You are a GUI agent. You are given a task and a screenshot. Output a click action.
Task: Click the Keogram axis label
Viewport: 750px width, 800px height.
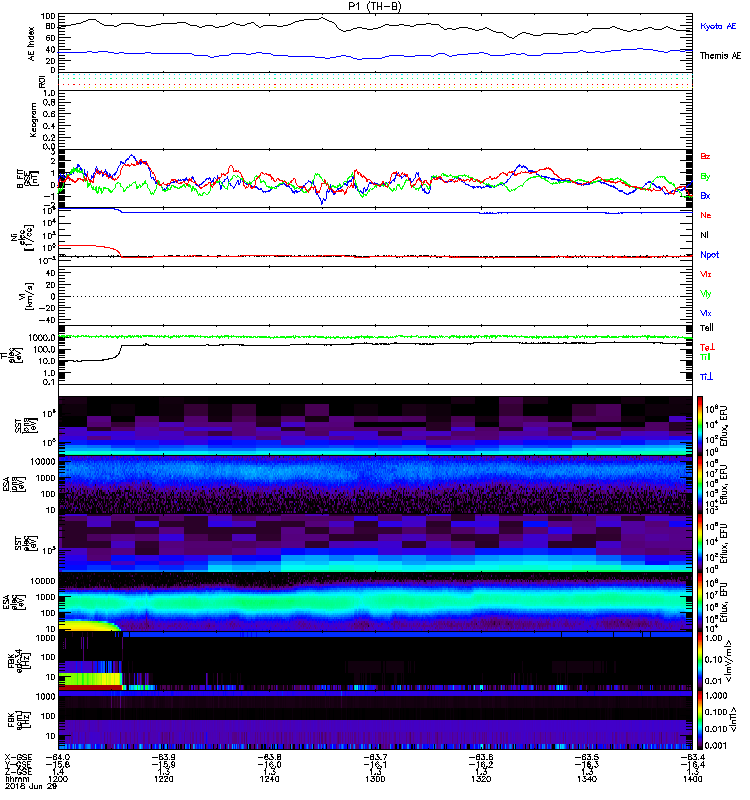click(33, 119)
